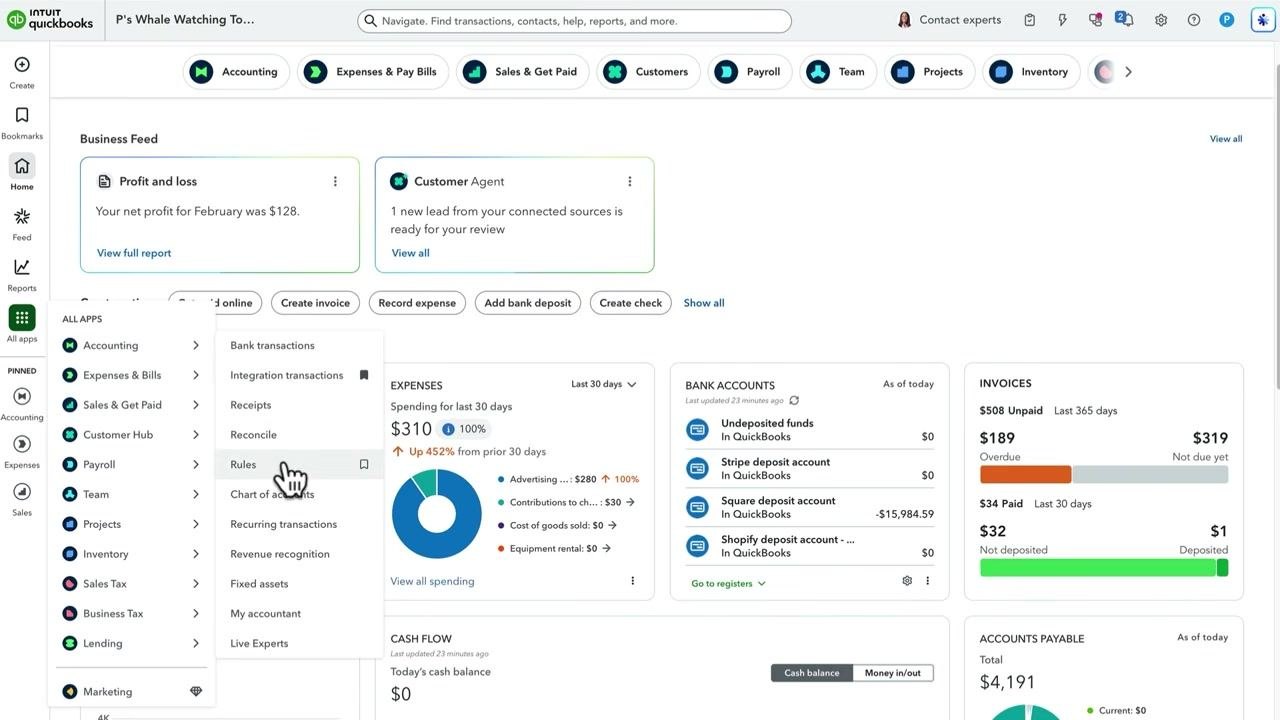Open the Projects shortcut pill

point(929,72)
